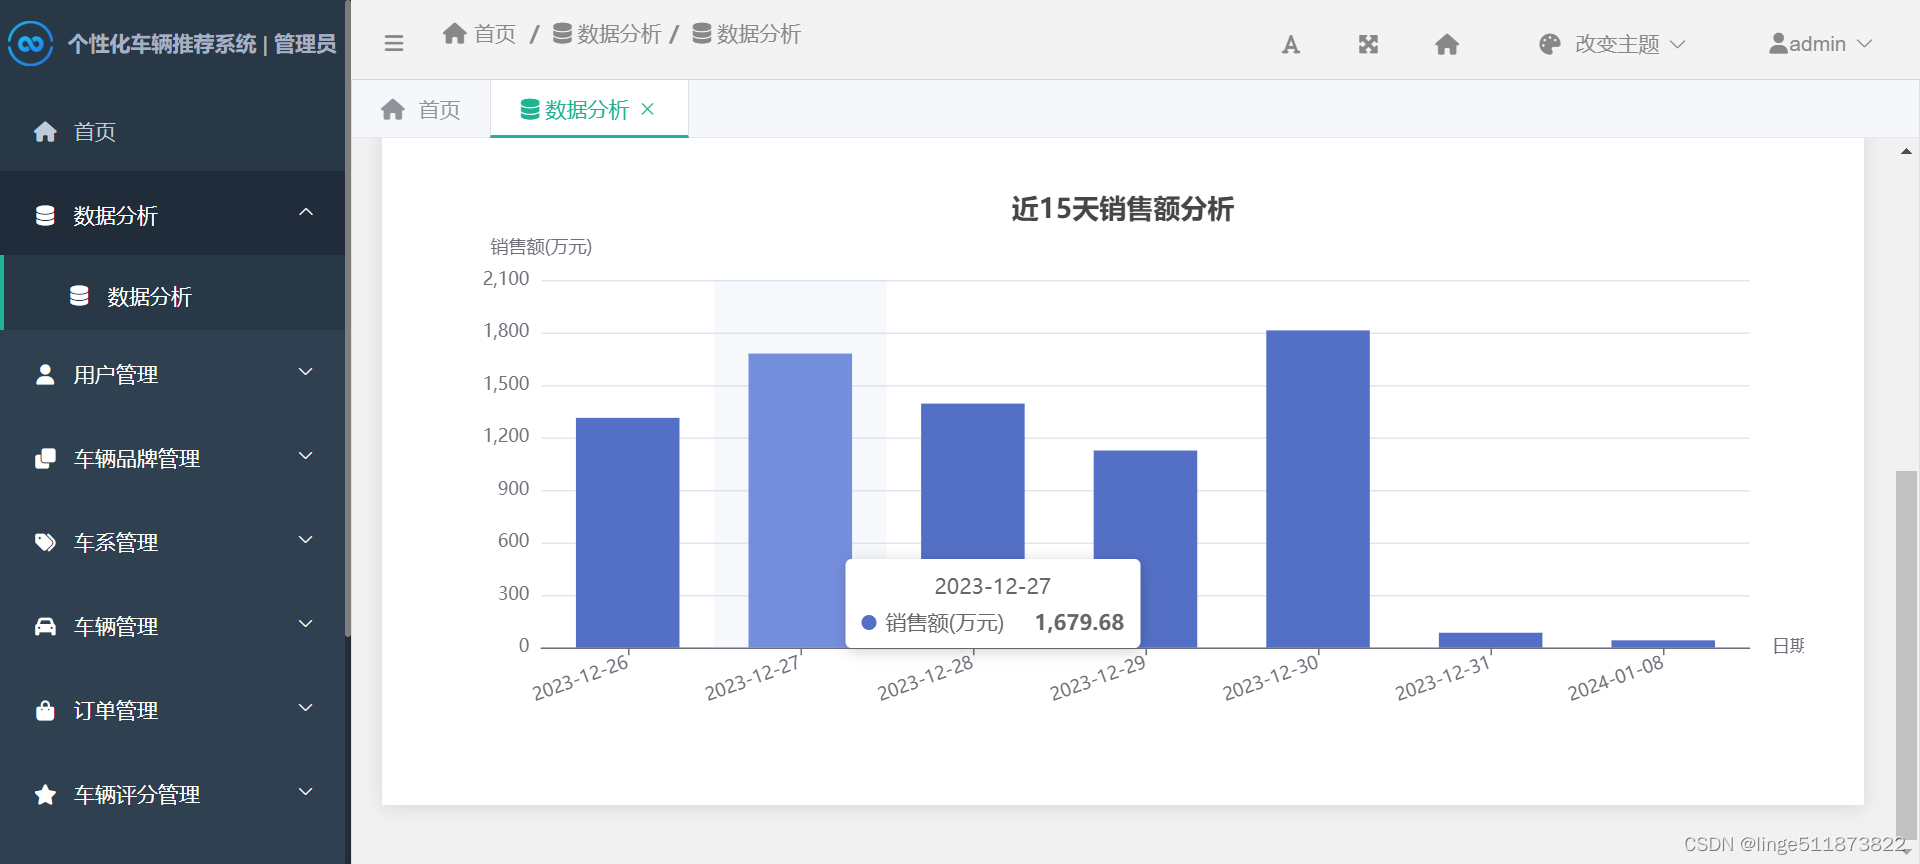Click the tags icon beside 车系管理
The image size is (1920, 864).
pos(45,542)
